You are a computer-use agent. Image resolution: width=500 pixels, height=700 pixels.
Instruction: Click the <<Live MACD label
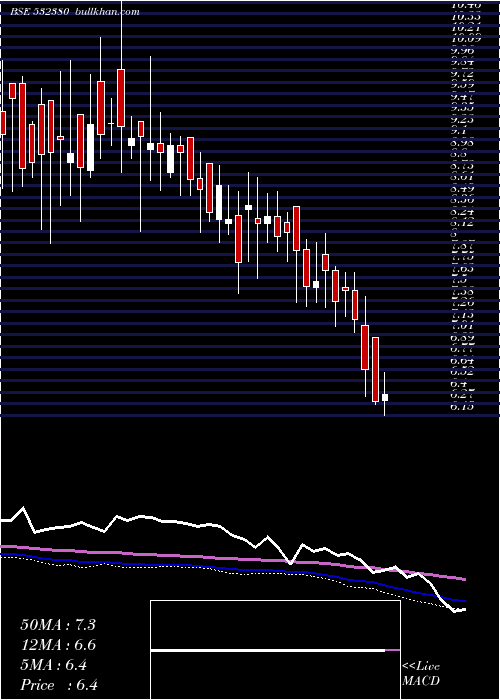(x=421, y=674)
